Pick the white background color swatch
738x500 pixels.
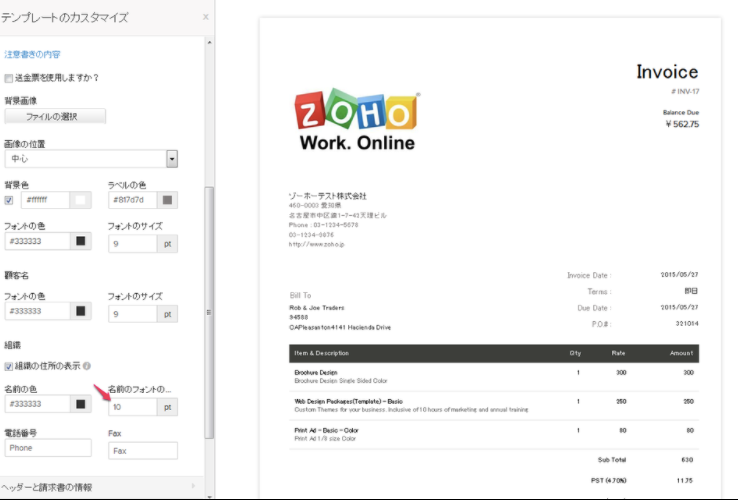[x=80, y=200]
